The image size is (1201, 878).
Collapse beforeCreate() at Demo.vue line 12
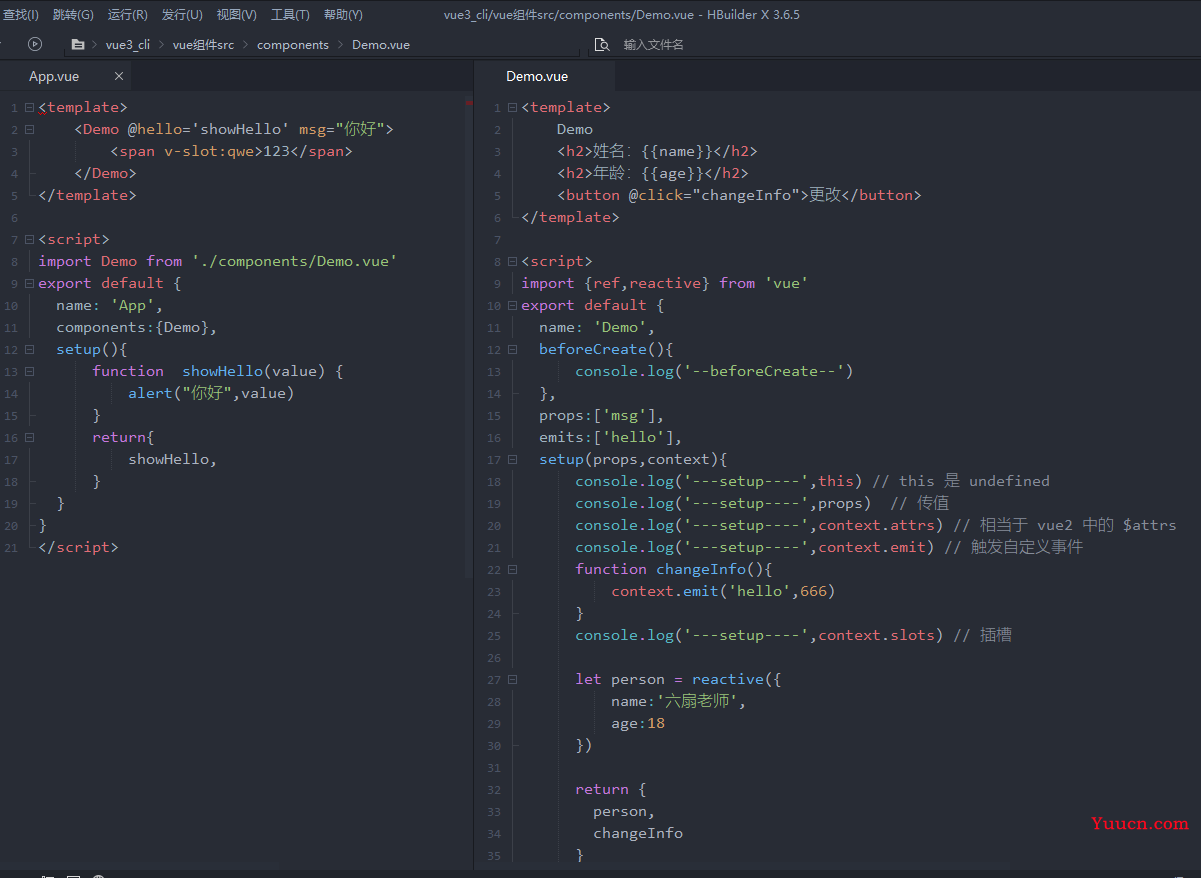pos(512,349)
